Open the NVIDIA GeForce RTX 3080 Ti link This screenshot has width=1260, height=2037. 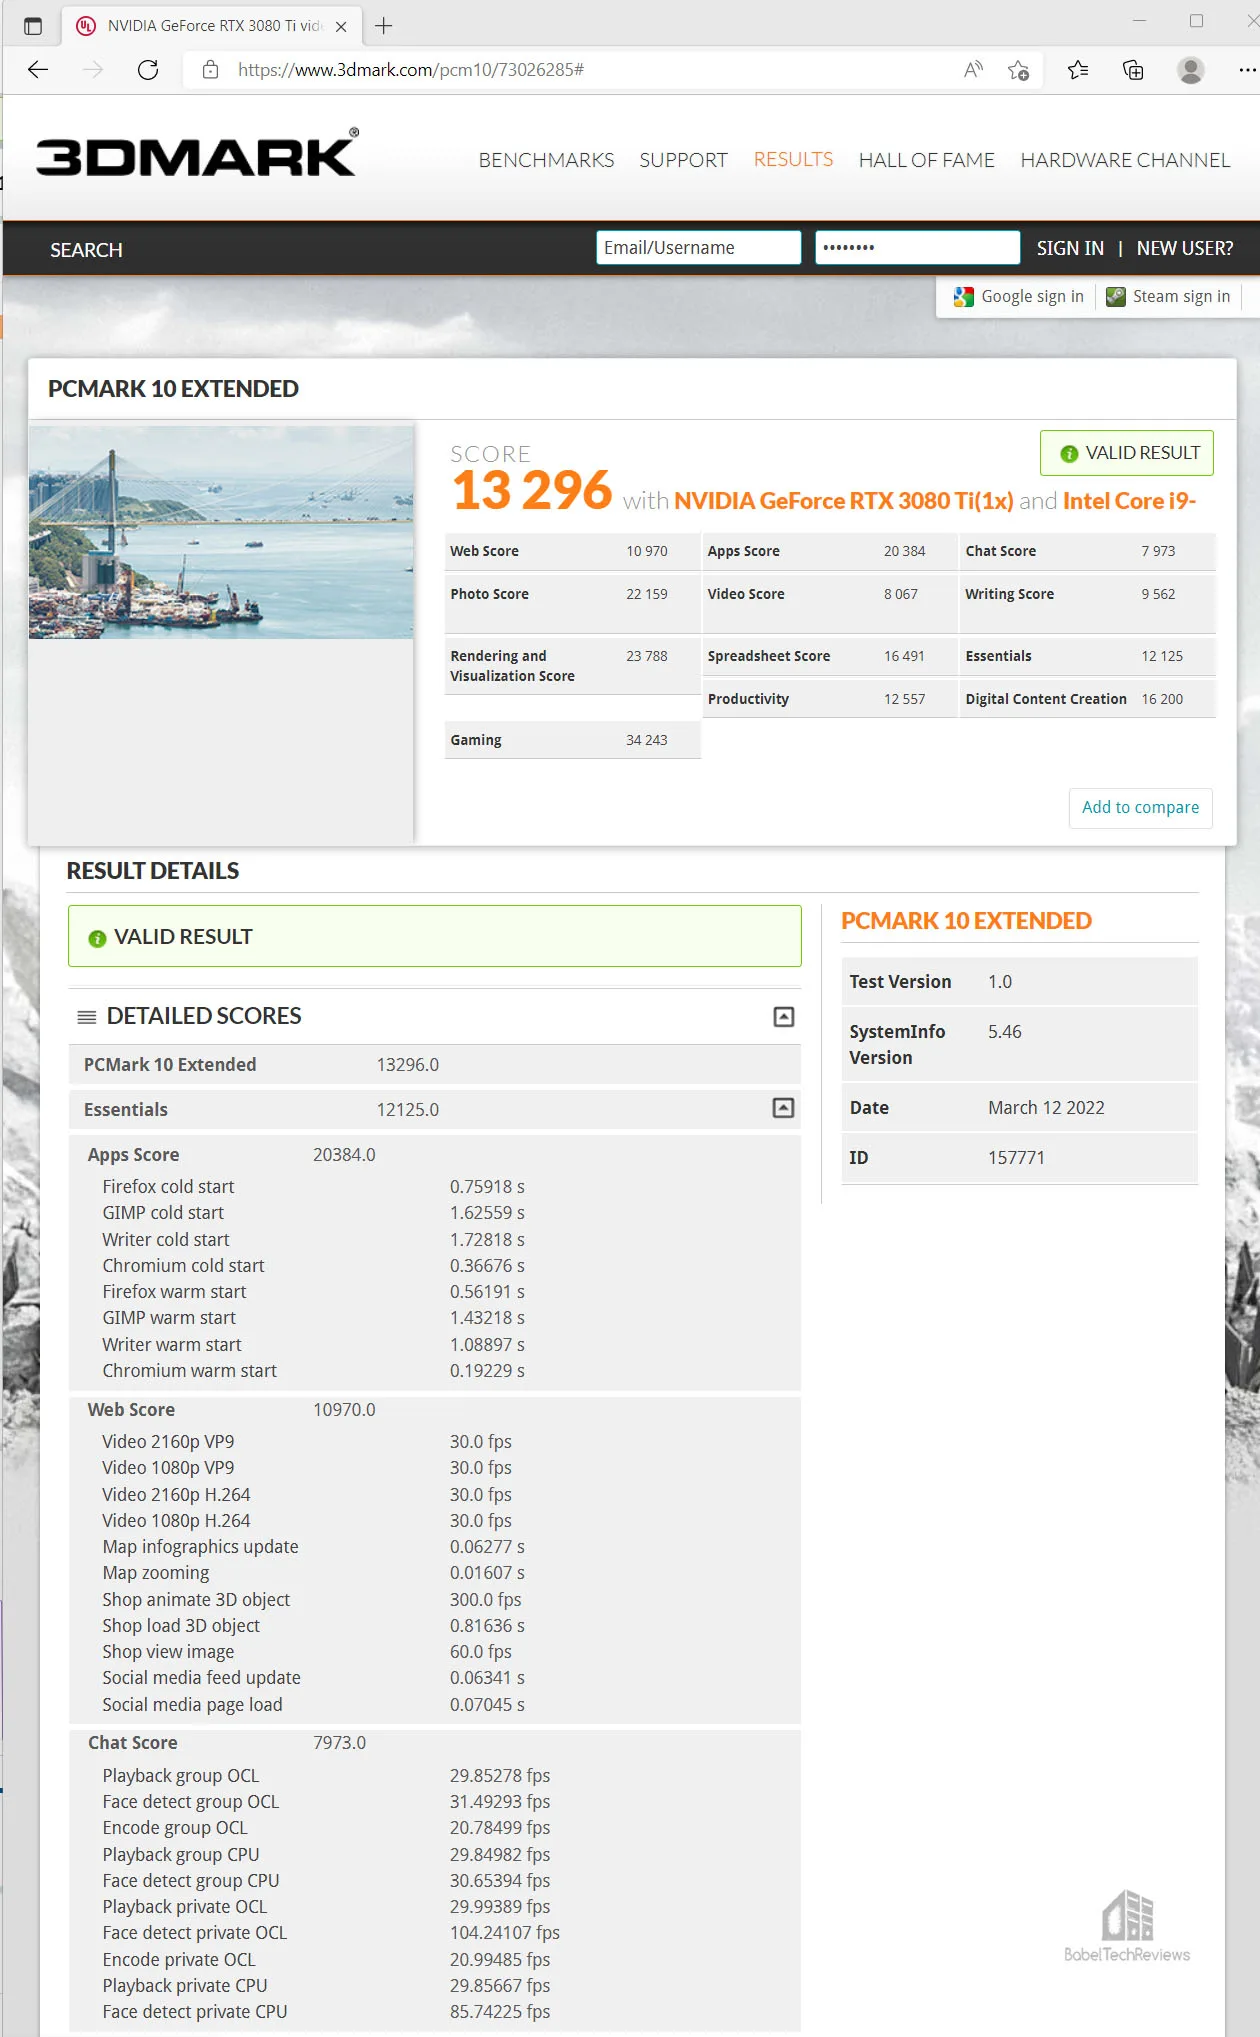point(843,501)
